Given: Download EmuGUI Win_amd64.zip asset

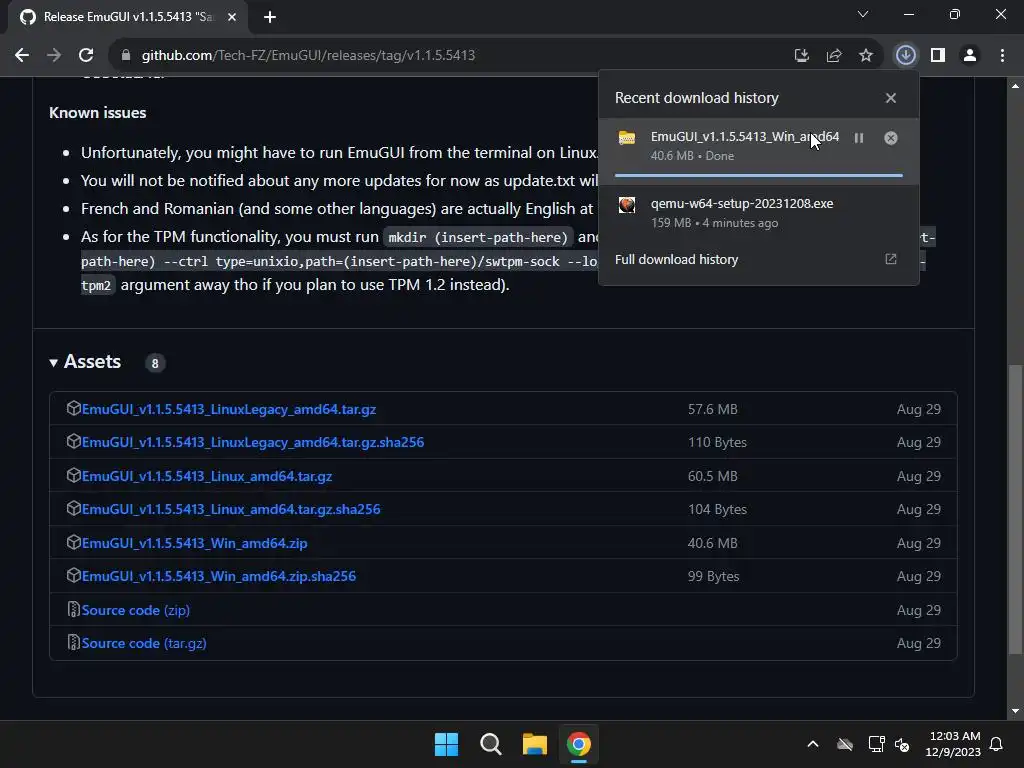Looking at the screenshot, I should (x=194, y=543).
